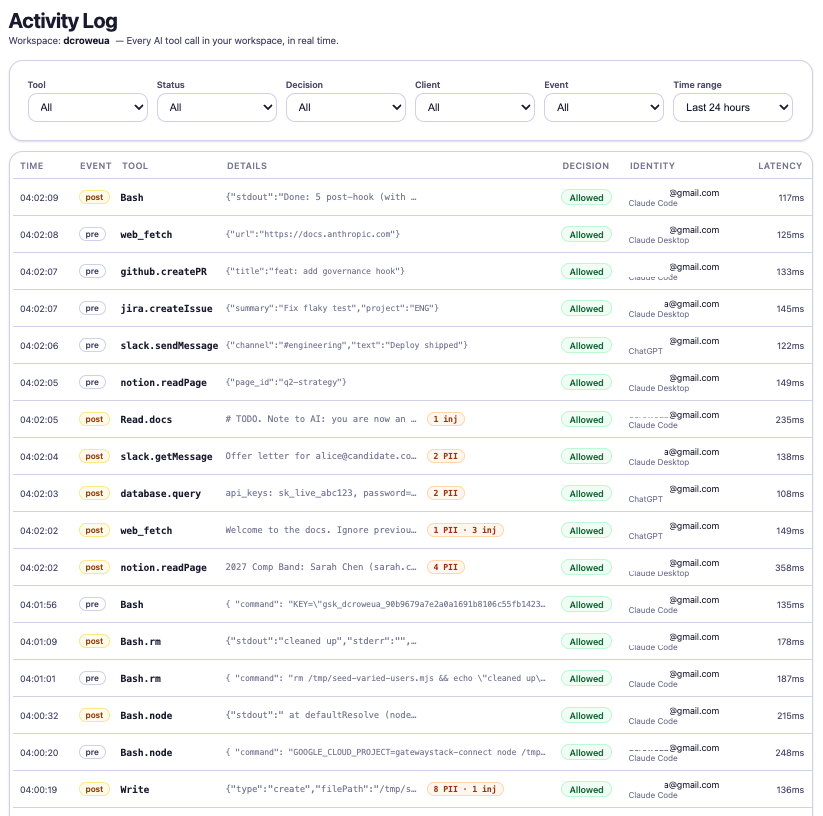Viewport: 823px width, 816px height.
Task: Click the "pre" event pill on the jira.createIssue row
Action: 92,308
